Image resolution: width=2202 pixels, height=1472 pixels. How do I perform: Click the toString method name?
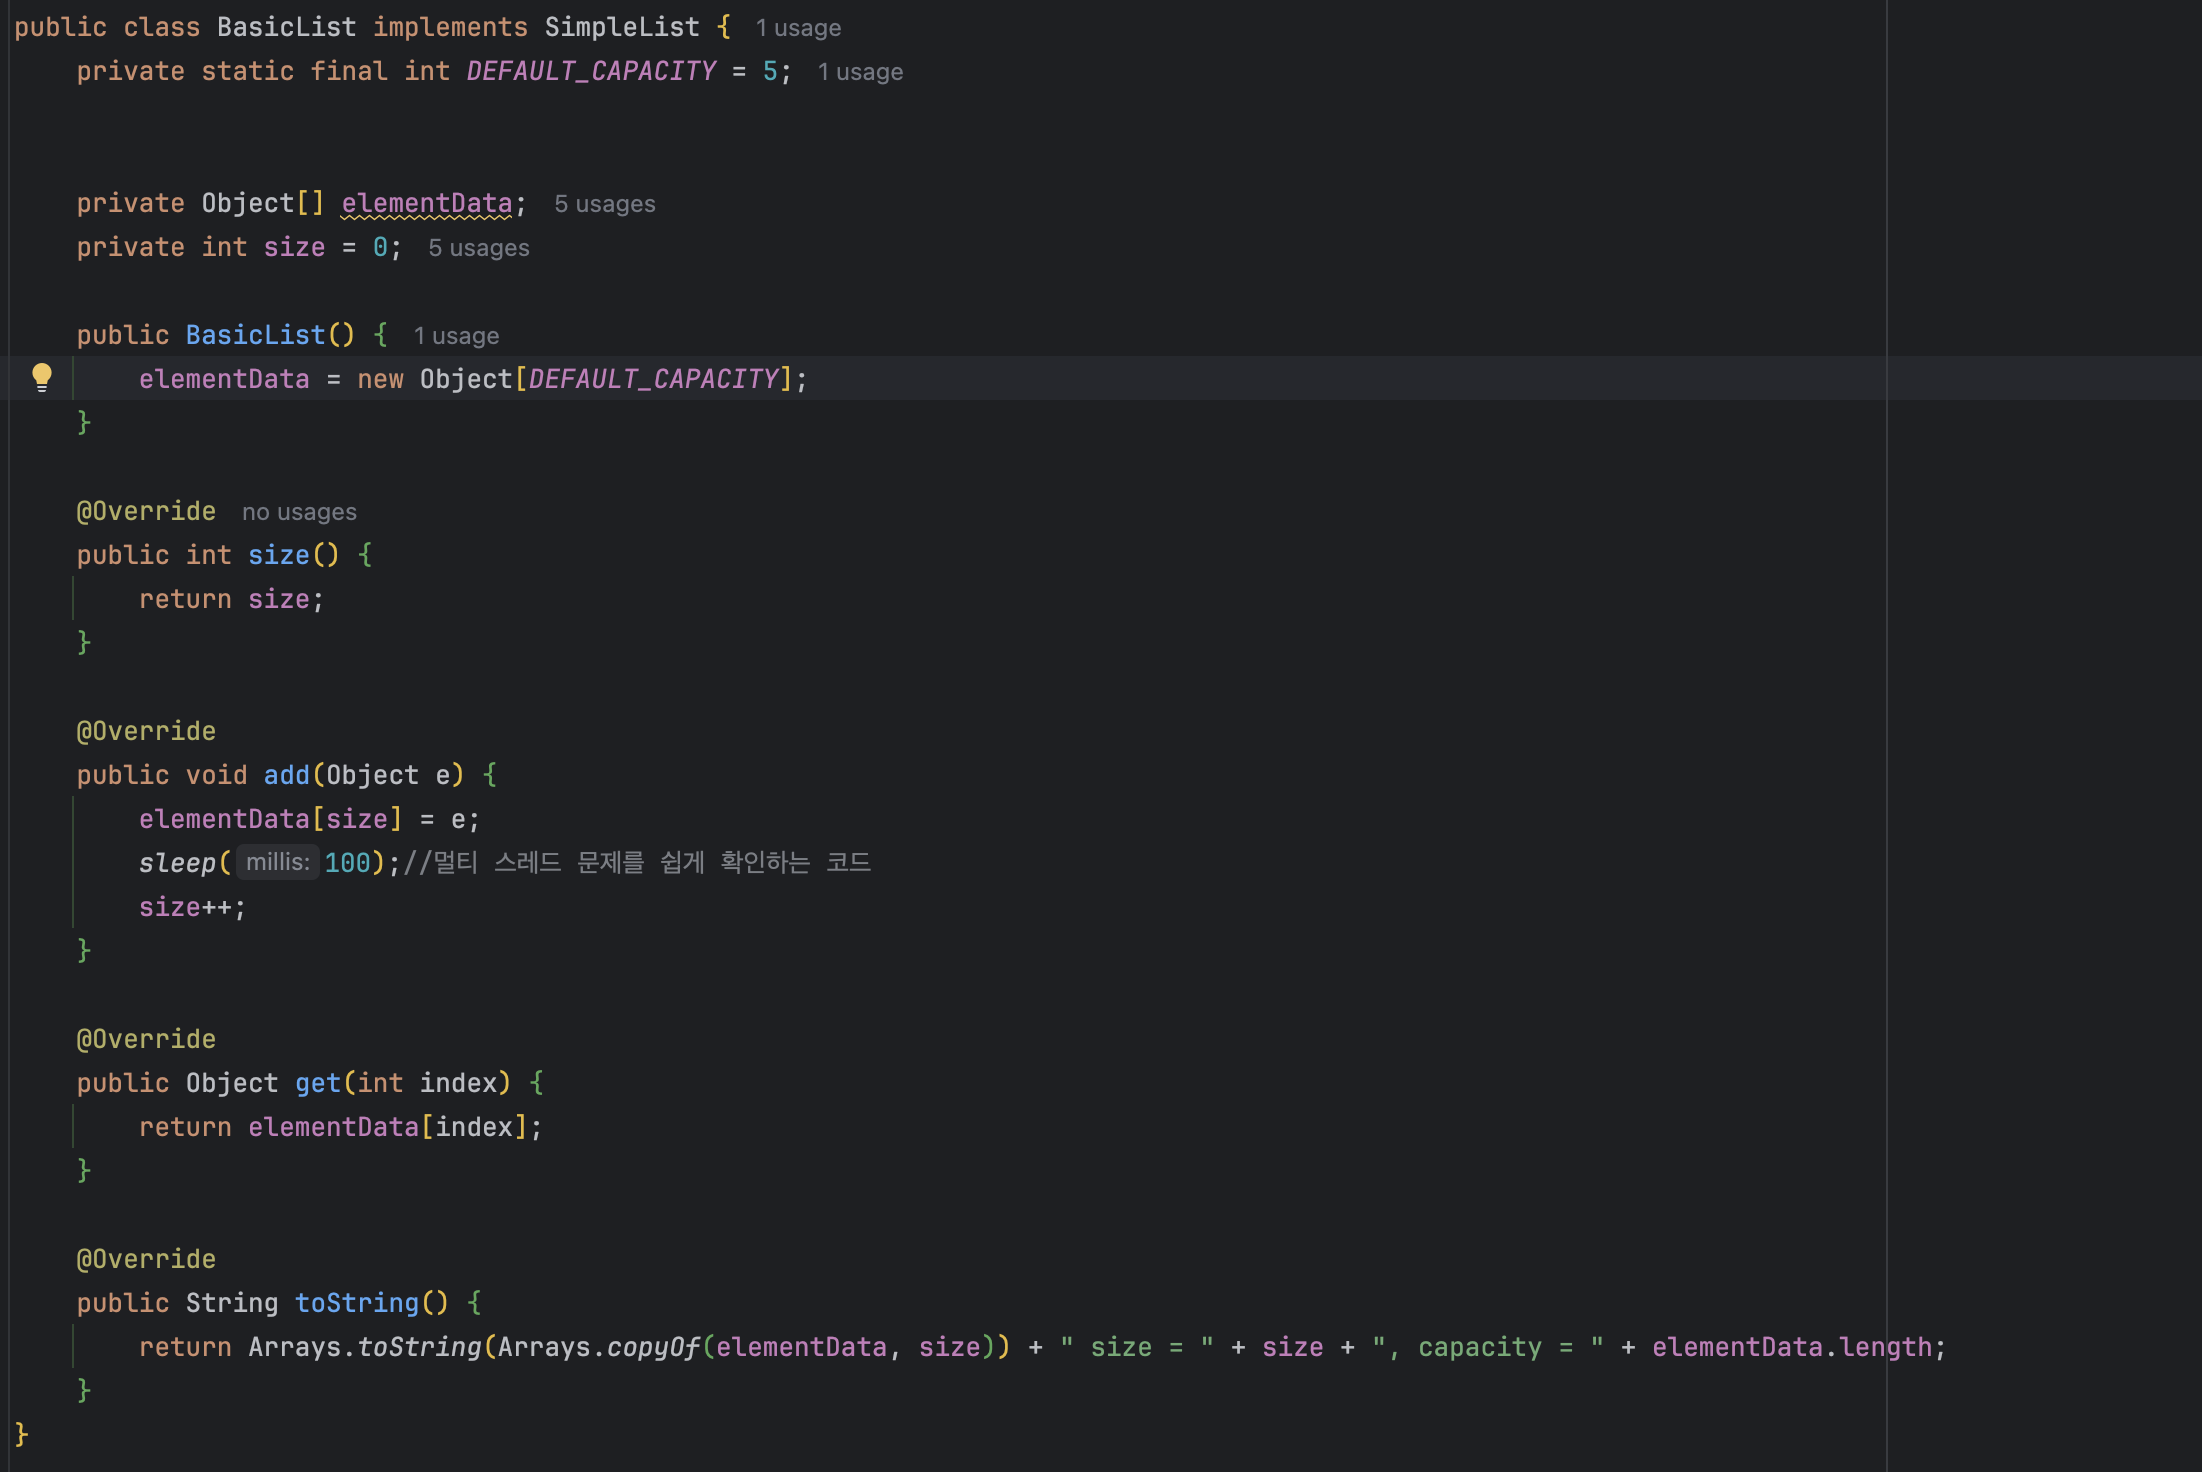pyautogui.click(x=356, y=1303)
